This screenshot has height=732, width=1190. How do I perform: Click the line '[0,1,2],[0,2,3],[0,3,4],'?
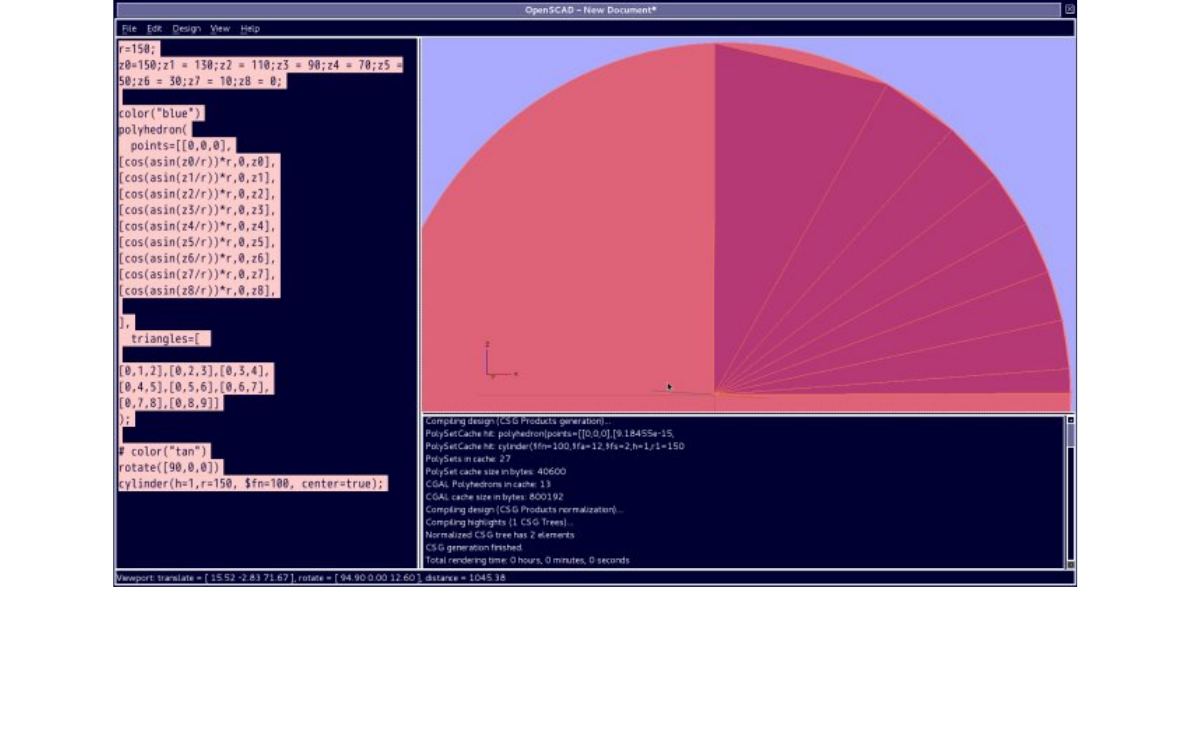tap(194, 371)
